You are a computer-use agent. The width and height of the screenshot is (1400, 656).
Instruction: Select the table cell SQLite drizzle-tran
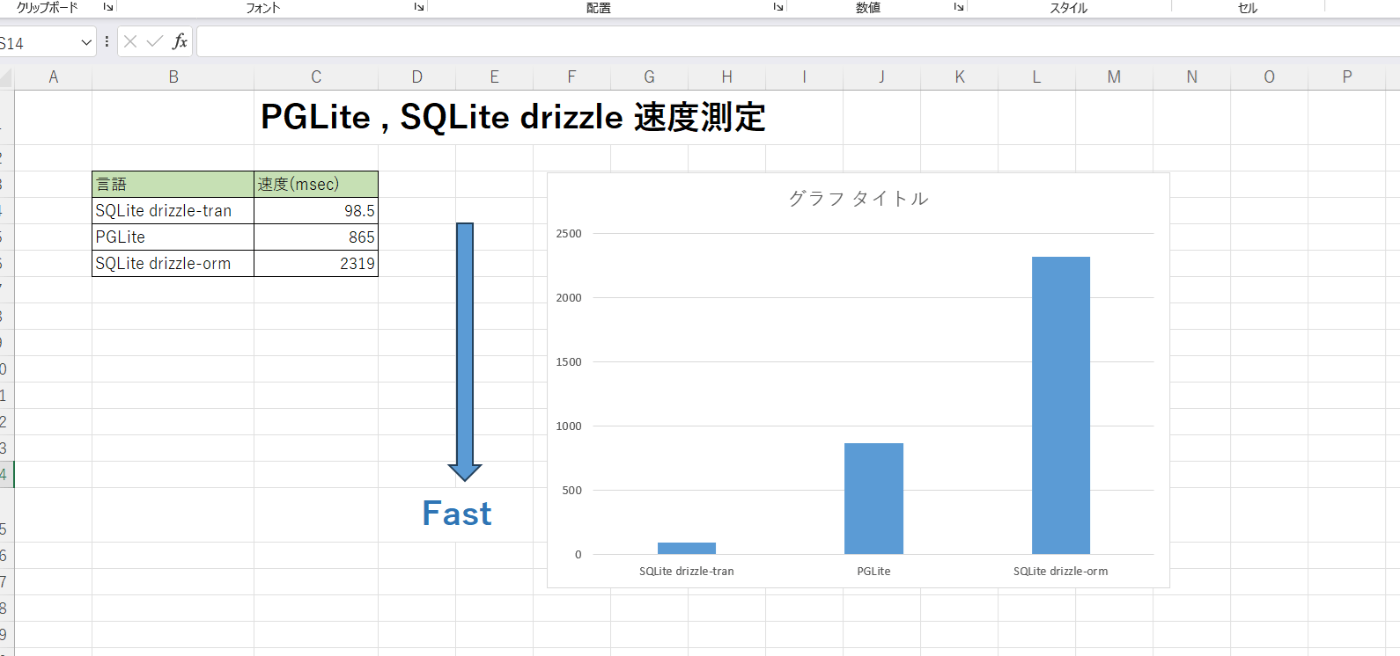[173, 211]
